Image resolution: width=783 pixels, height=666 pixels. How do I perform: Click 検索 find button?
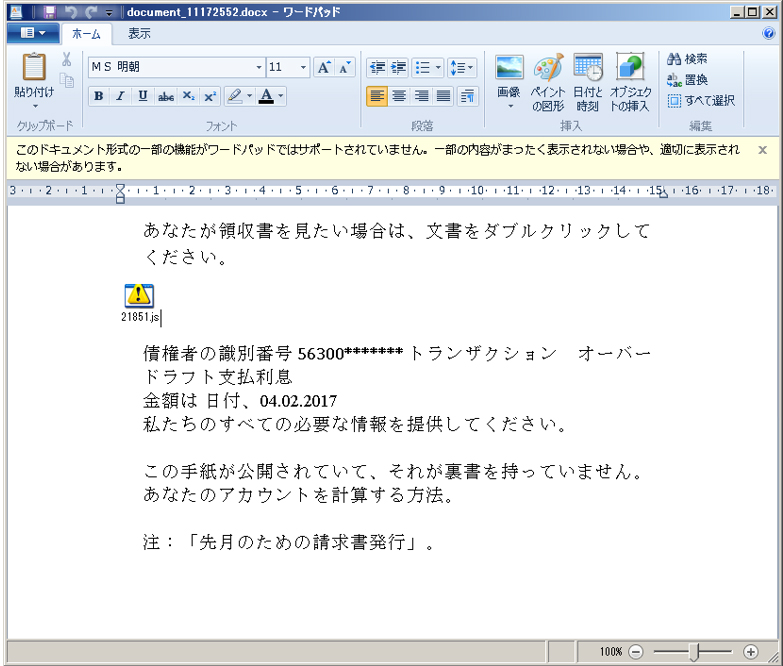[x=687, y=59]
